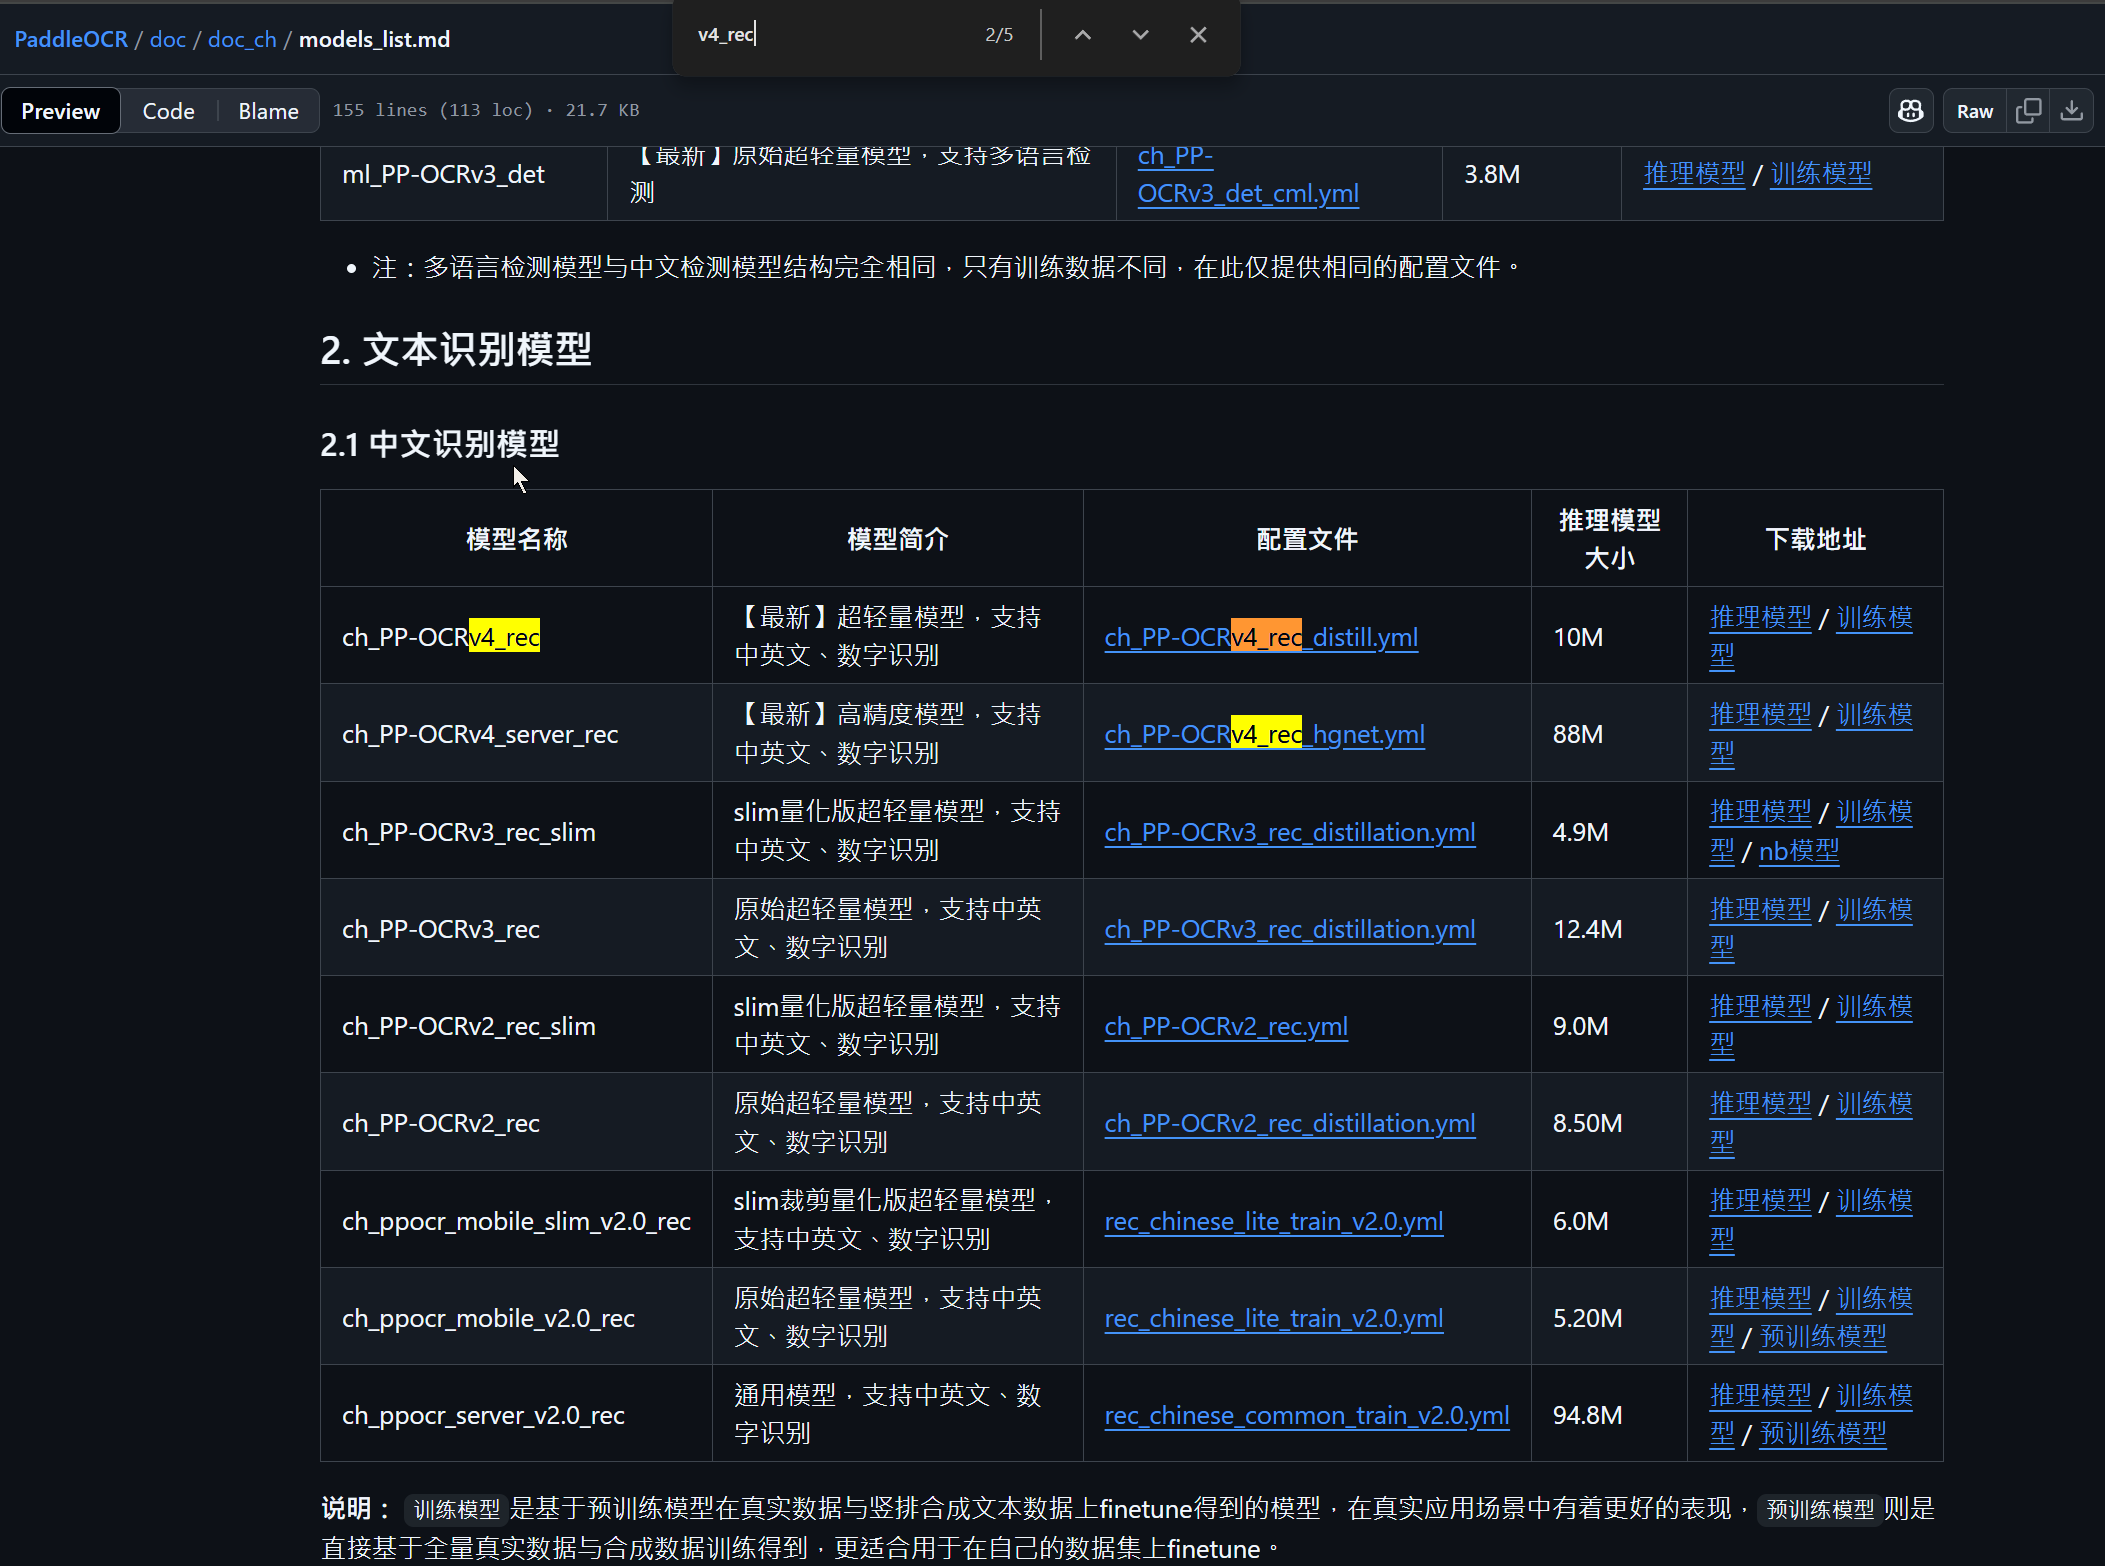Viewport: 2105px width, 1566px height.
Task: Click 下载地址 column header
Action: click(1815, 539)
